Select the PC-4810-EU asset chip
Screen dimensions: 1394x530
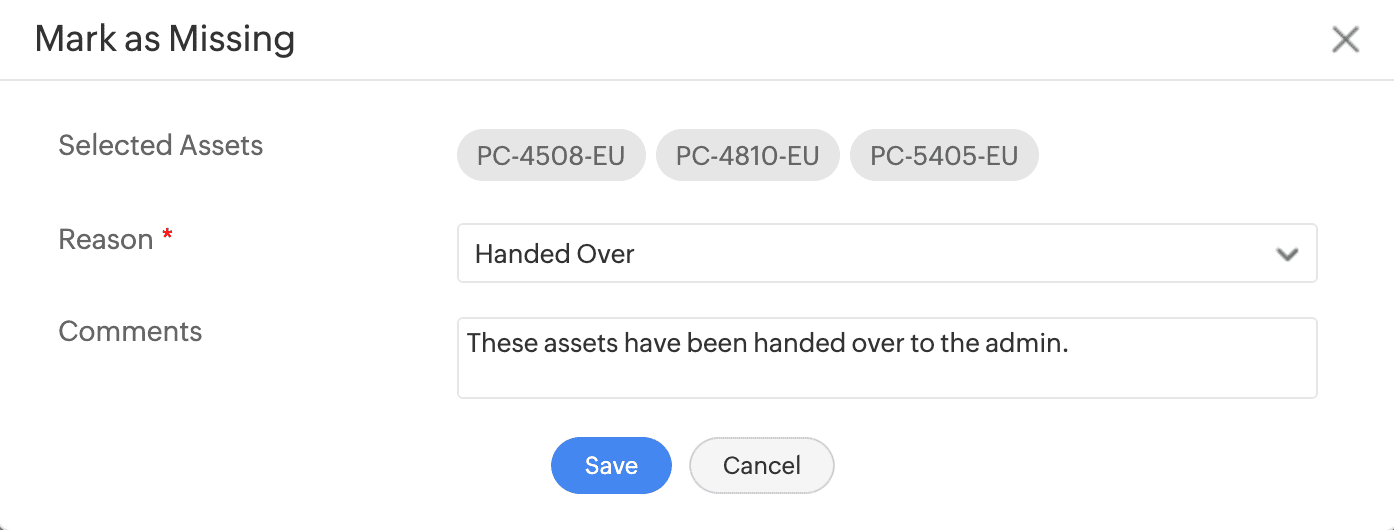coord(747,157)
